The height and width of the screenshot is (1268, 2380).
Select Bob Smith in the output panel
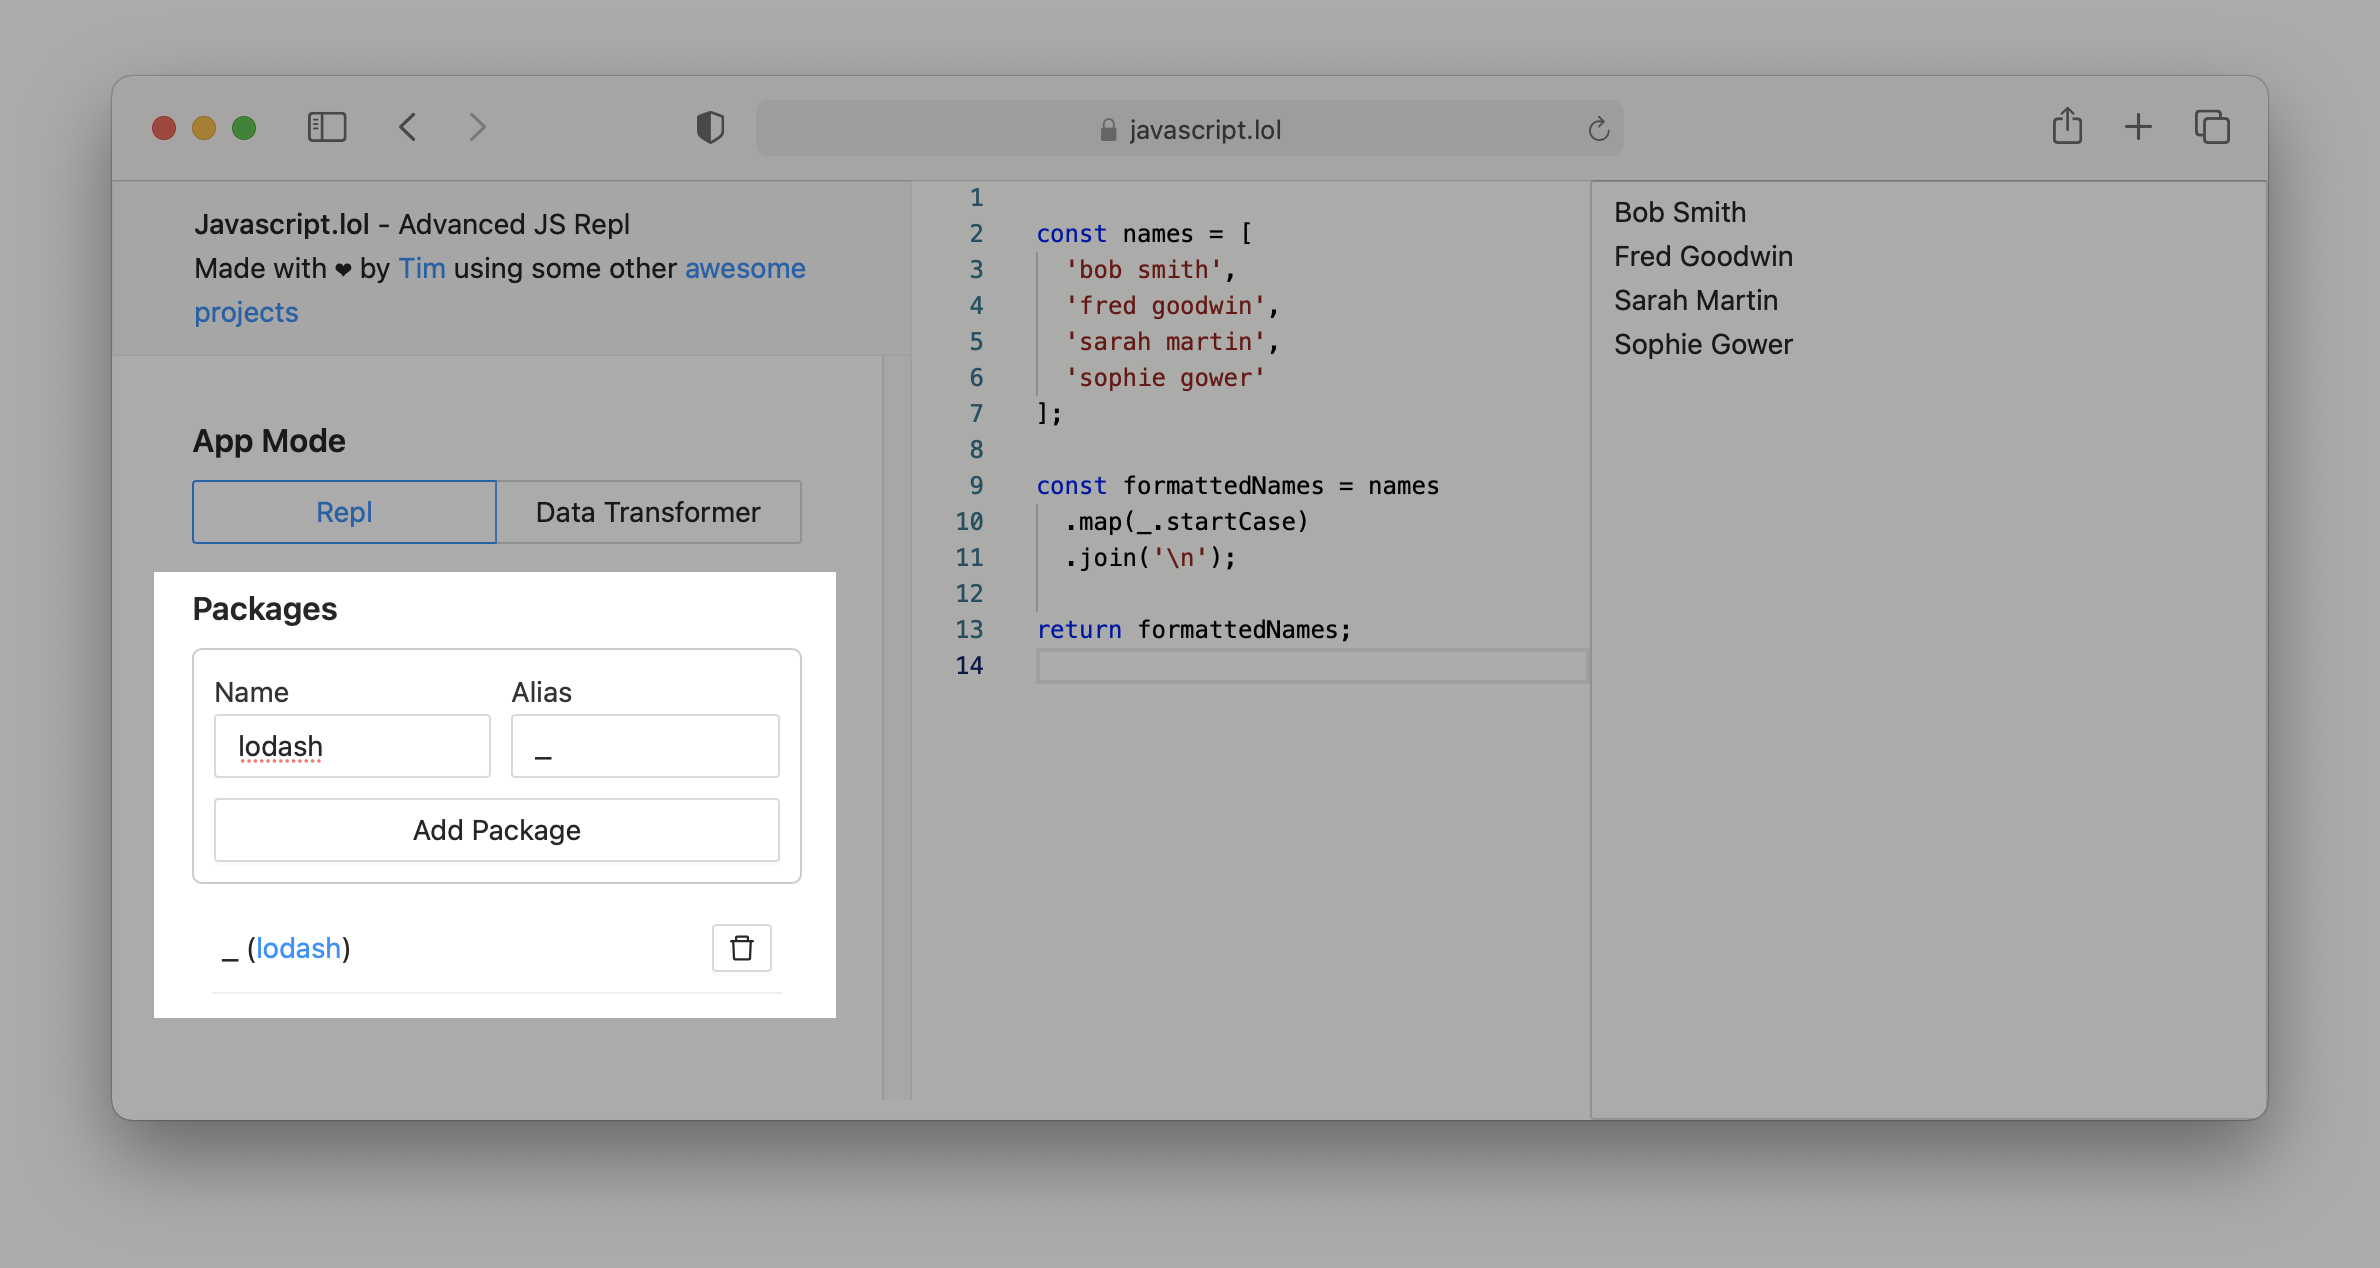click(x=1680, y=212)
